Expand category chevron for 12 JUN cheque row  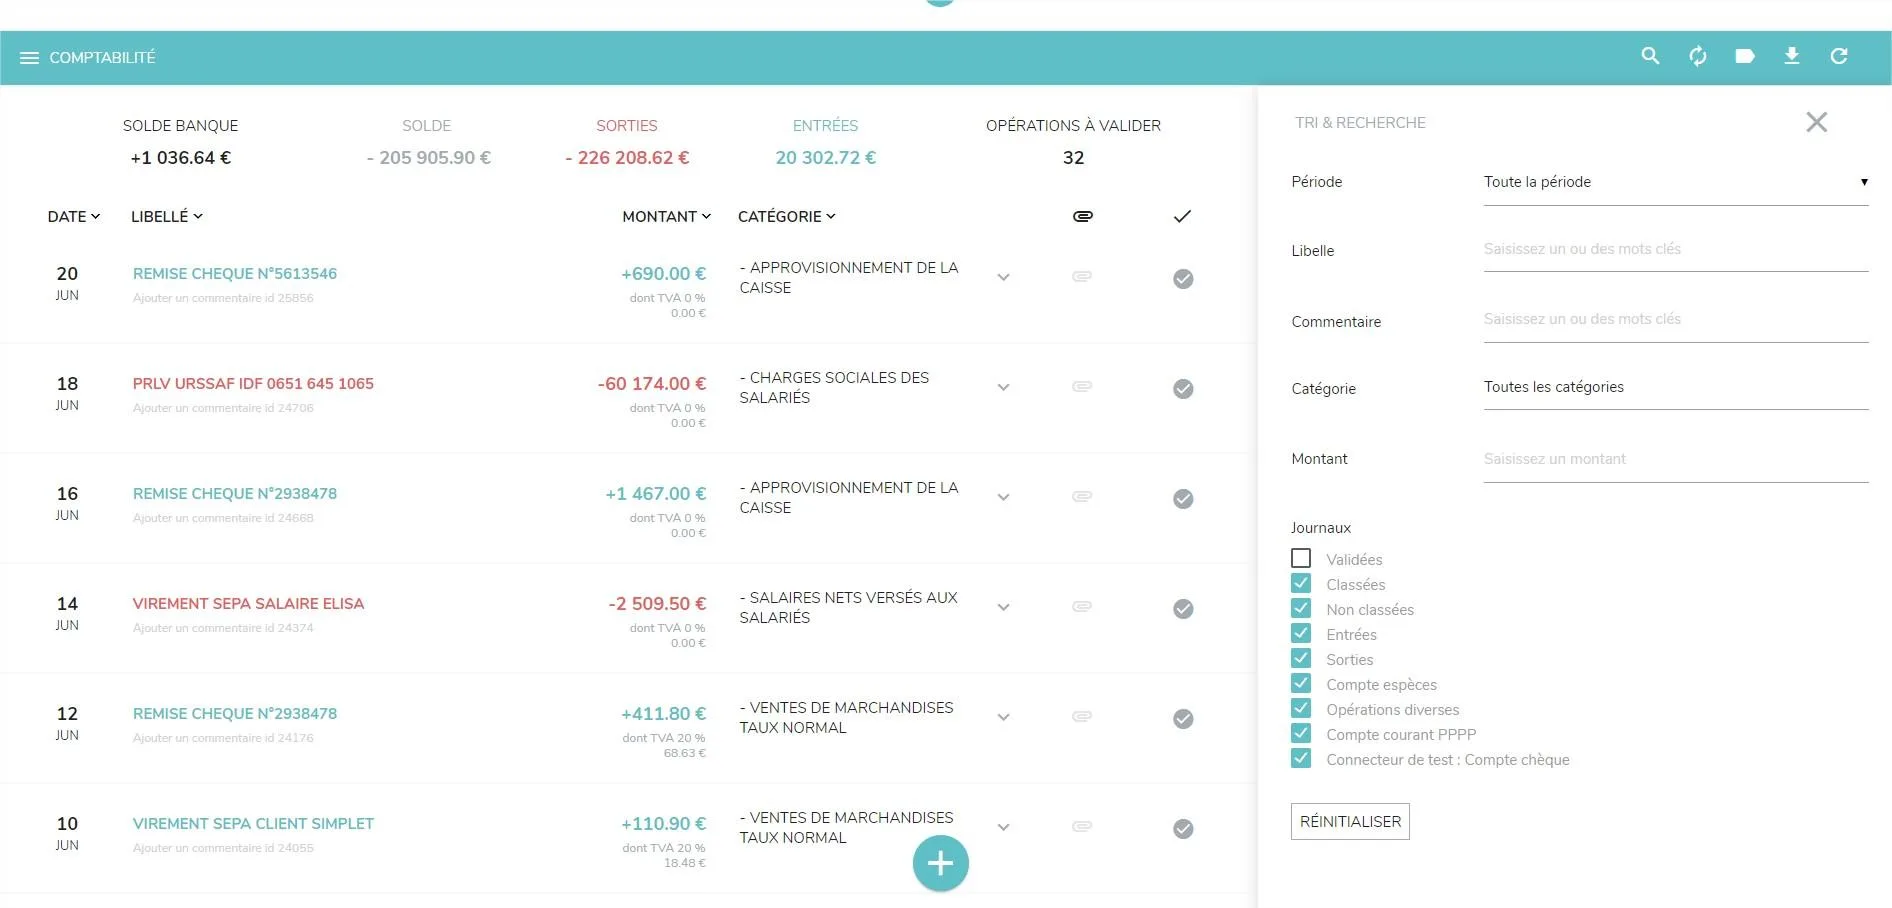click(x=1003, y=717)
